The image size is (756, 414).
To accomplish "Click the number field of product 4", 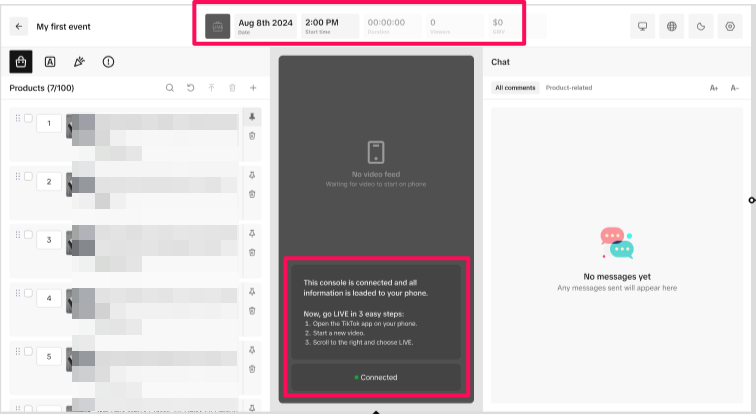I will (x=49, y=298).
